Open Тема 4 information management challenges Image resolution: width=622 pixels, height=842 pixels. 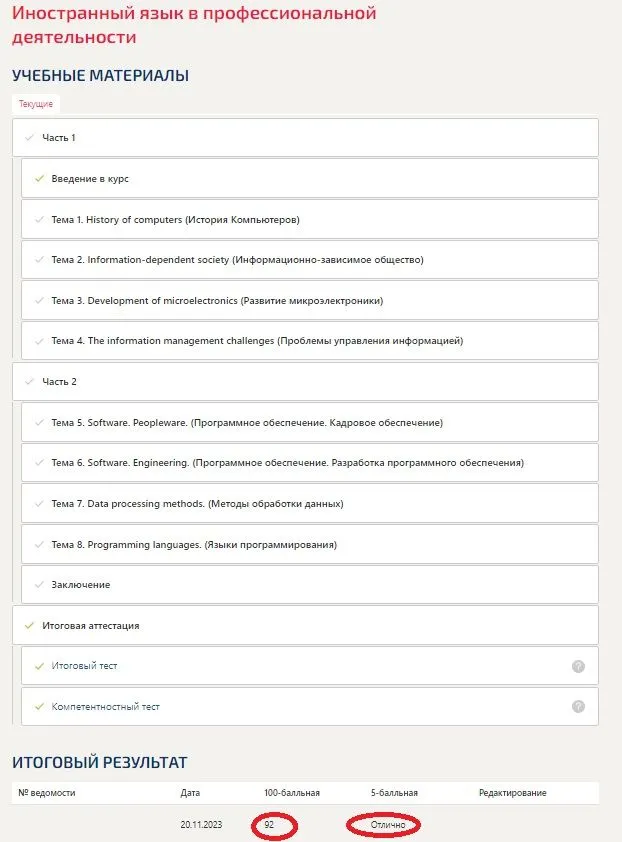pos(257,341)
